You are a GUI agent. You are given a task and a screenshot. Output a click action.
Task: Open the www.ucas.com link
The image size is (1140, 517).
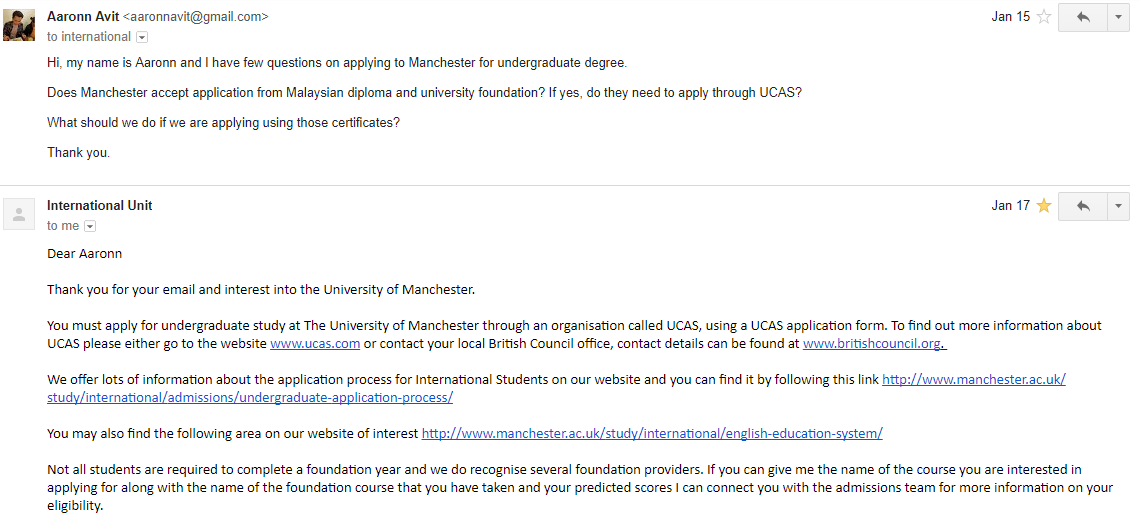coord(315,344)
